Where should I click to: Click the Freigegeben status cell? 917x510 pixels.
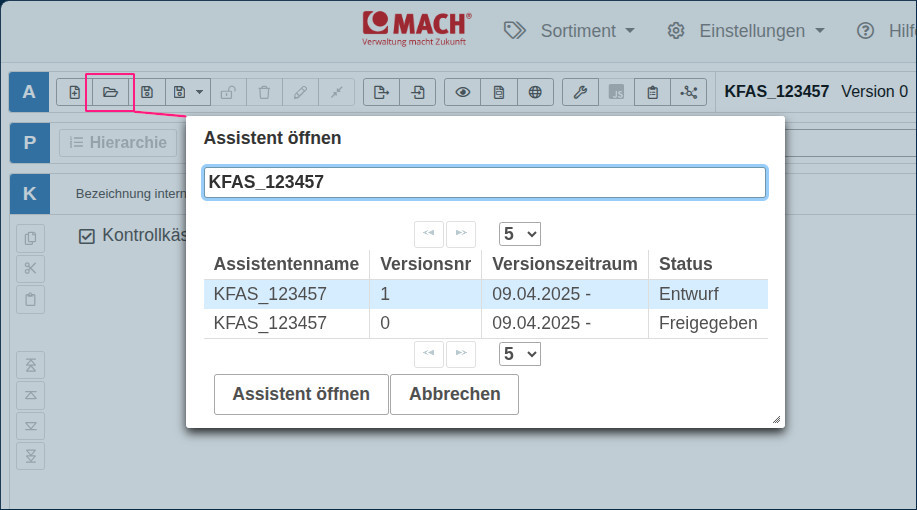click(708, 323)
